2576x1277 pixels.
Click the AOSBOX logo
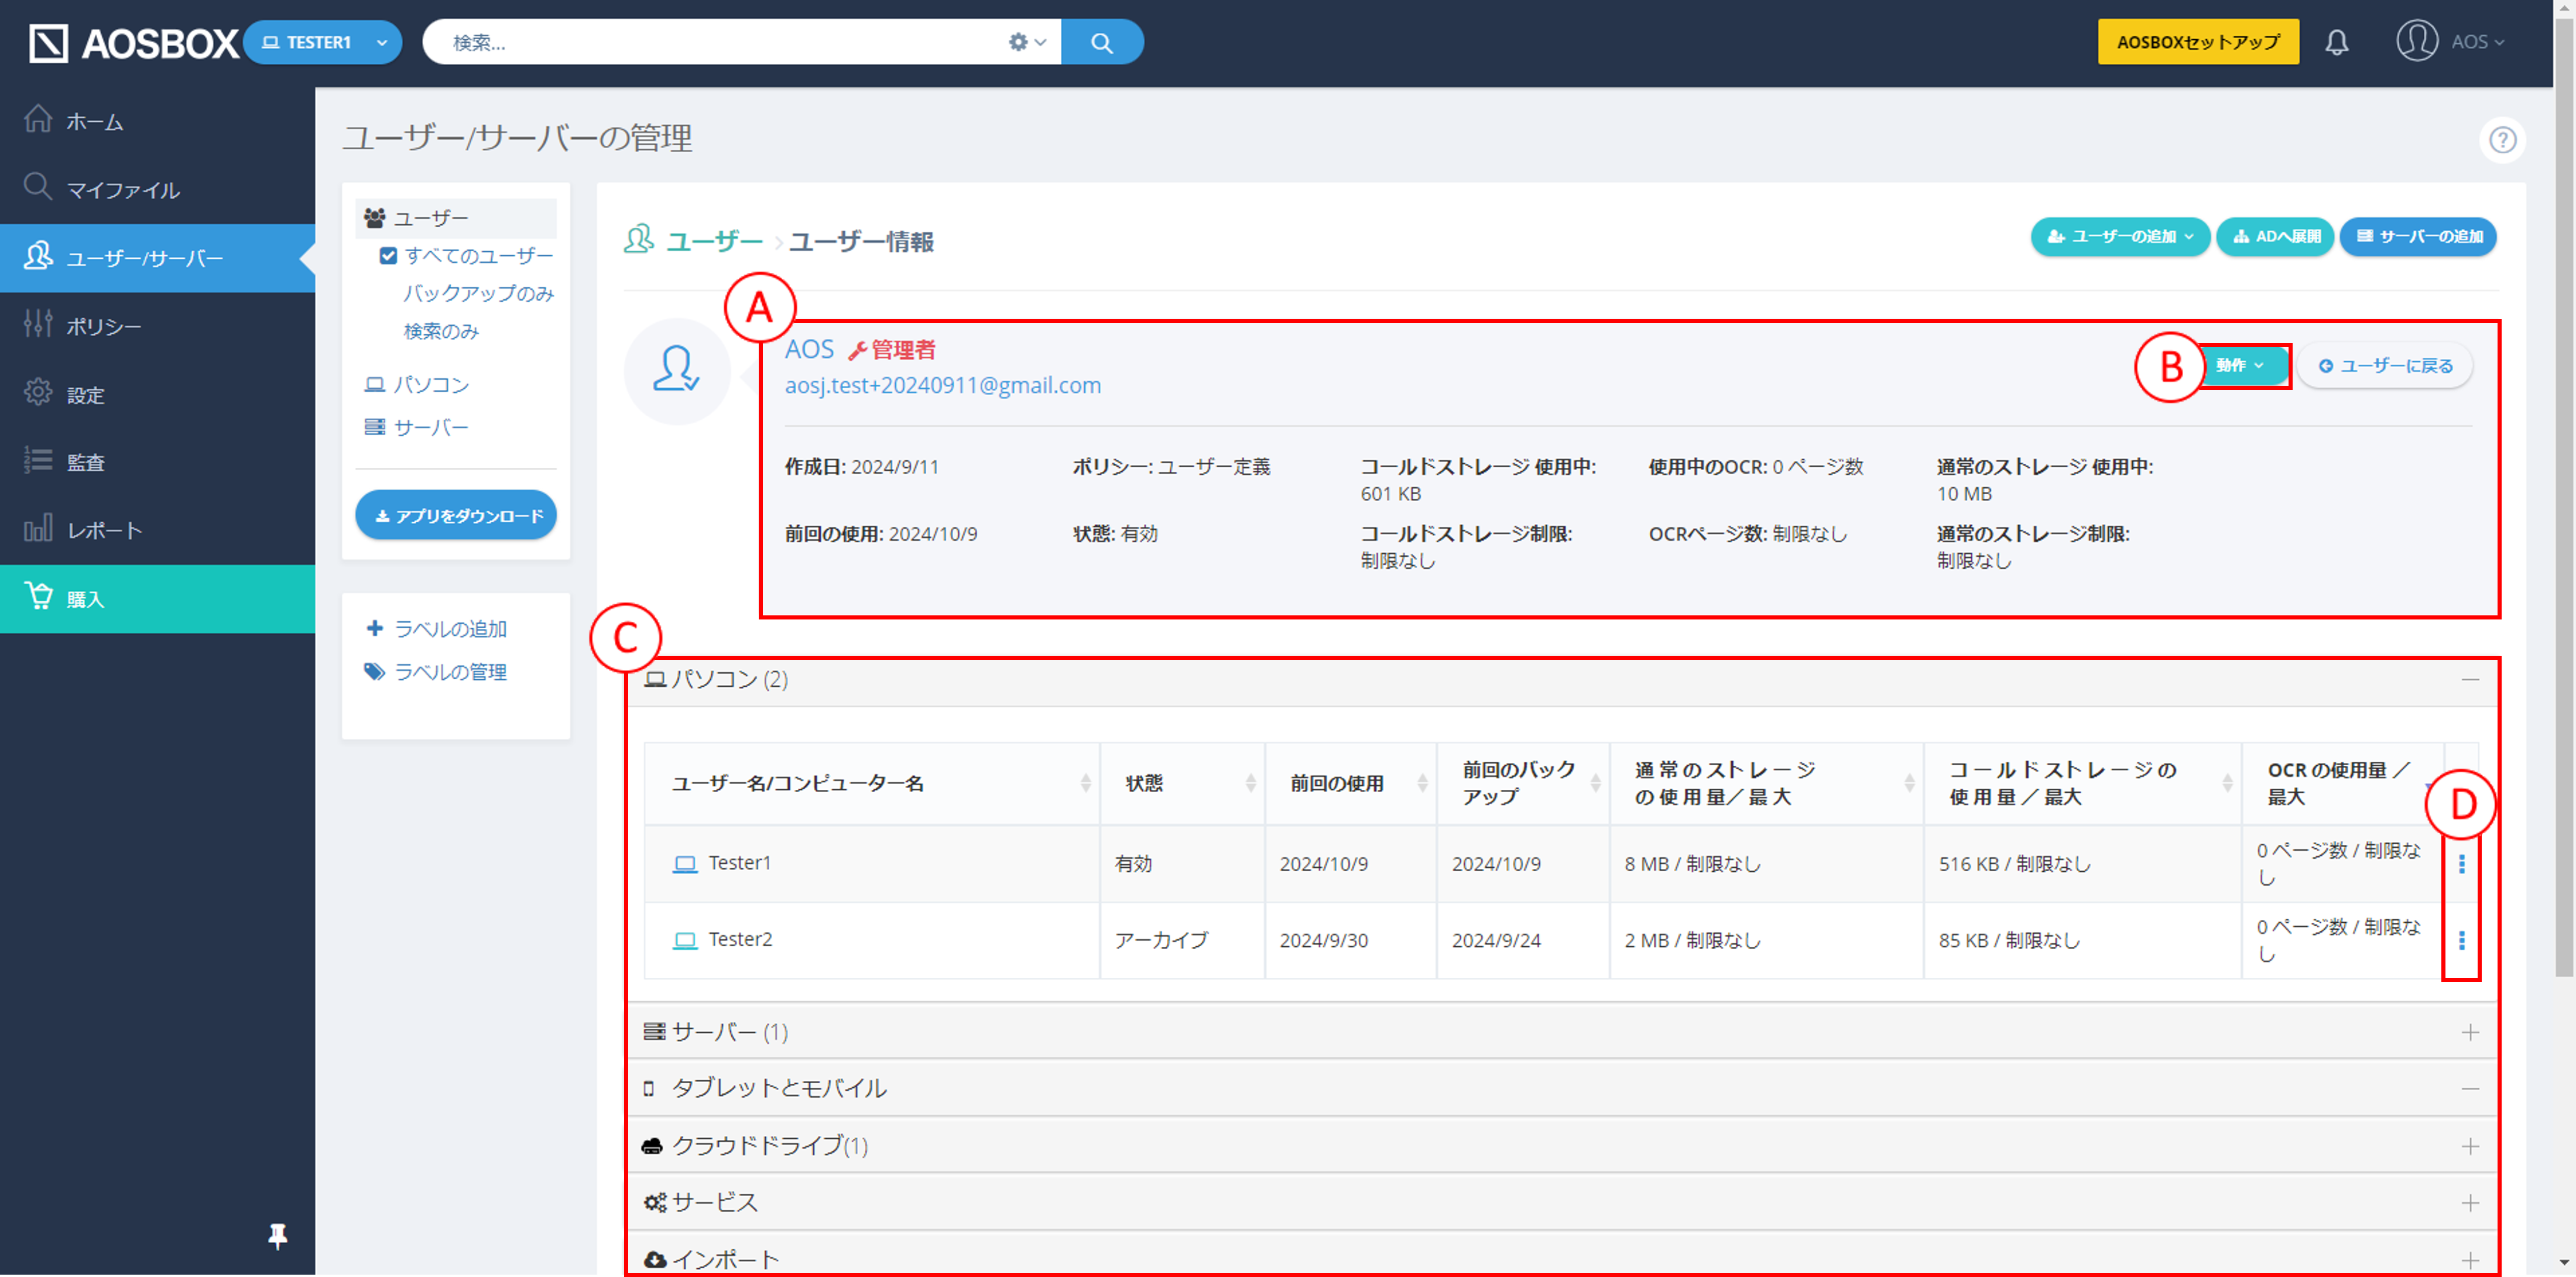(x=133, y=43)
